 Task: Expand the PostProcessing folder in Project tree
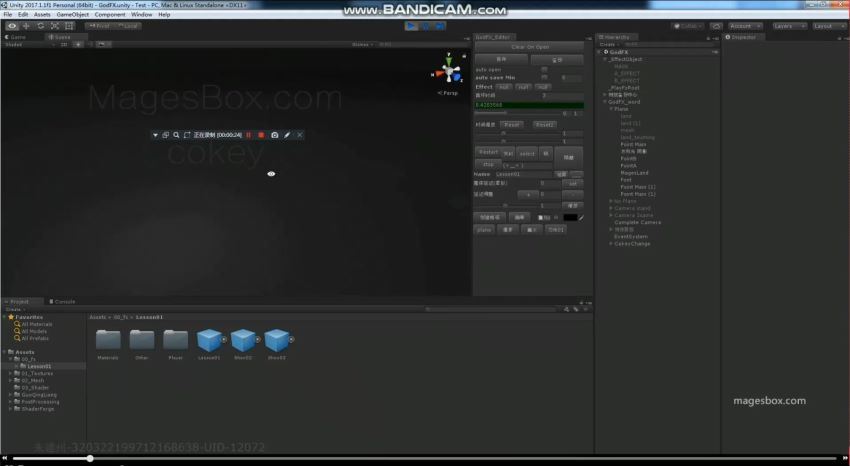10,402
